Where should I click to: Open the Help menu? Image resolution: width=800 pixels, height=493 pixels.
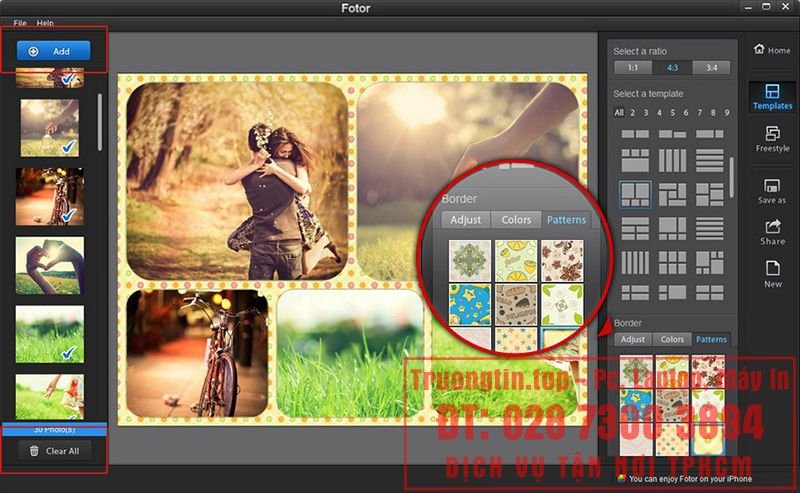[x=45, y=22]
